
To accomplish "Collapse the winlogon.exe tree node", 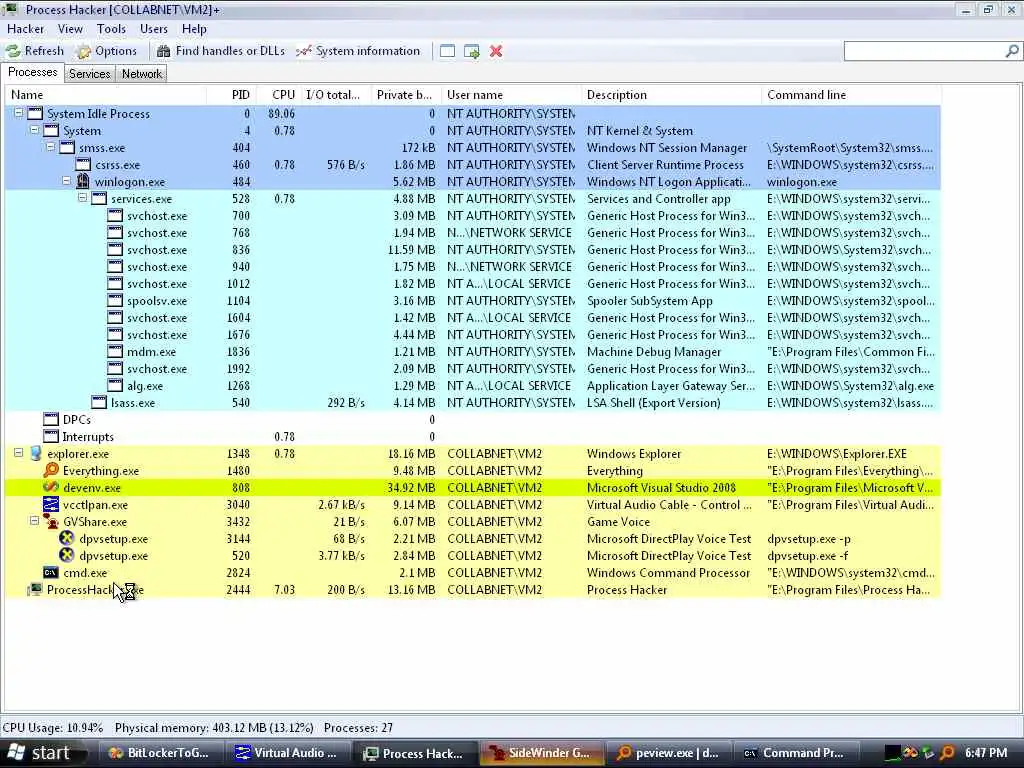I will click(x=67, y=181).
